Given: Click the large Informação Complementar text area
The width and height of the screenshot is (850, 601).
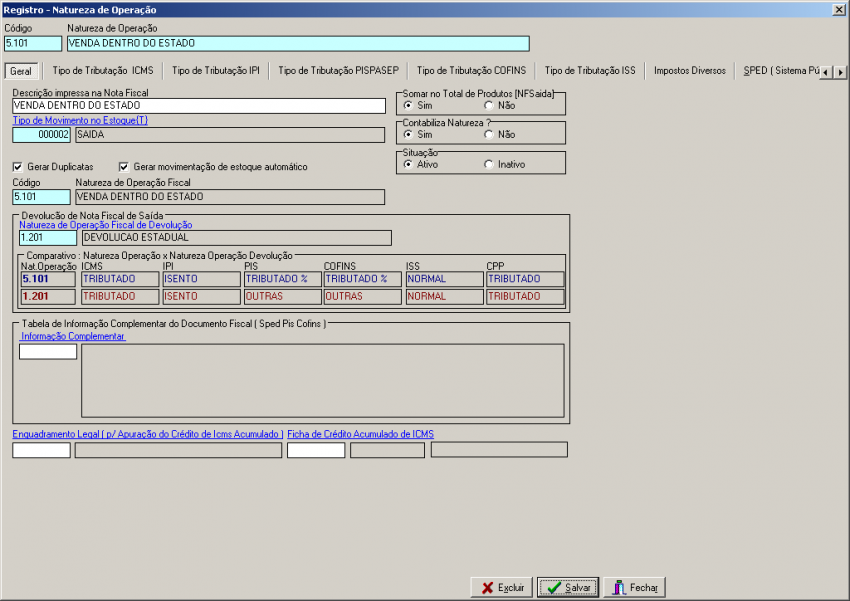Looking at the screenshot, I should click(323, 380).
